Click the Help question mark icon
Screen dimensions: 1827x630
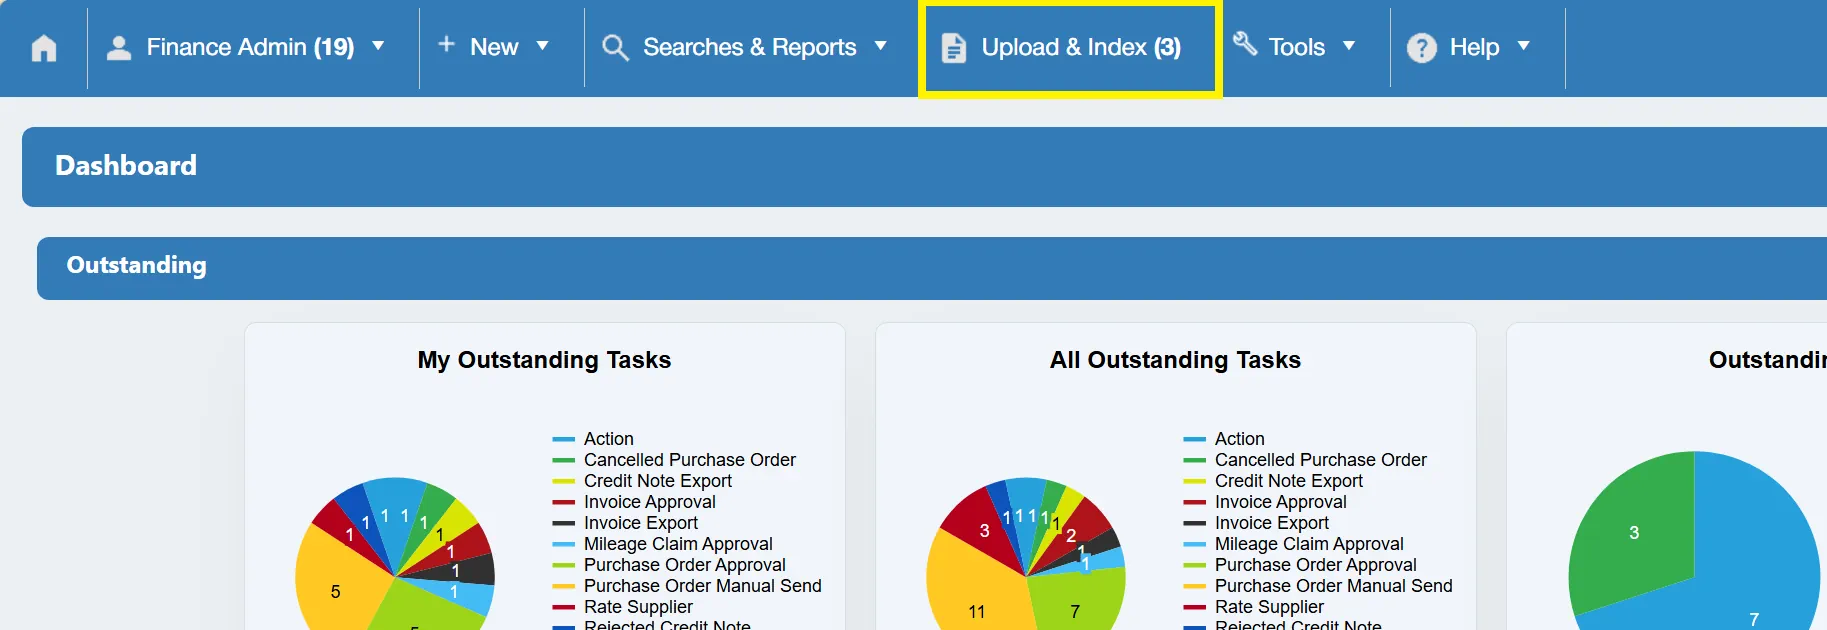(1421, 48)
